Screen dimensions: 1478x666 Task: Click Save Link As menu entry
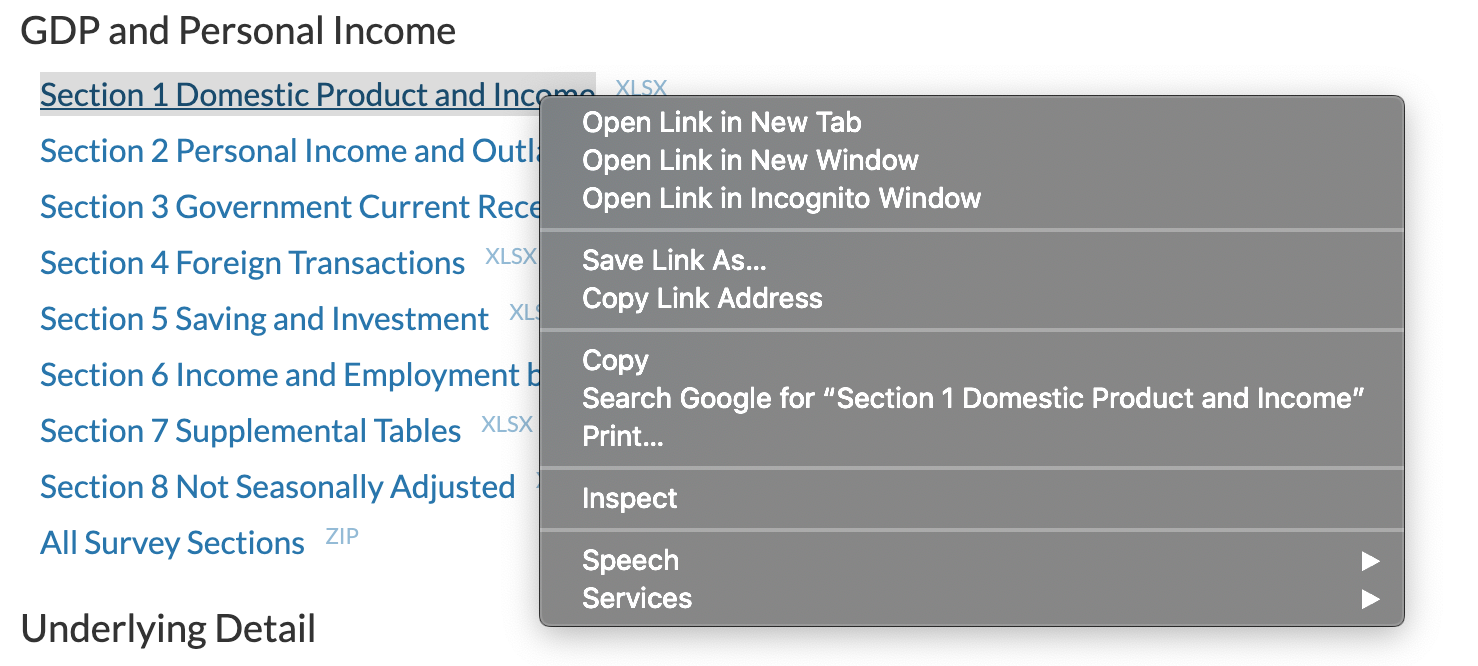pos(673,260)
